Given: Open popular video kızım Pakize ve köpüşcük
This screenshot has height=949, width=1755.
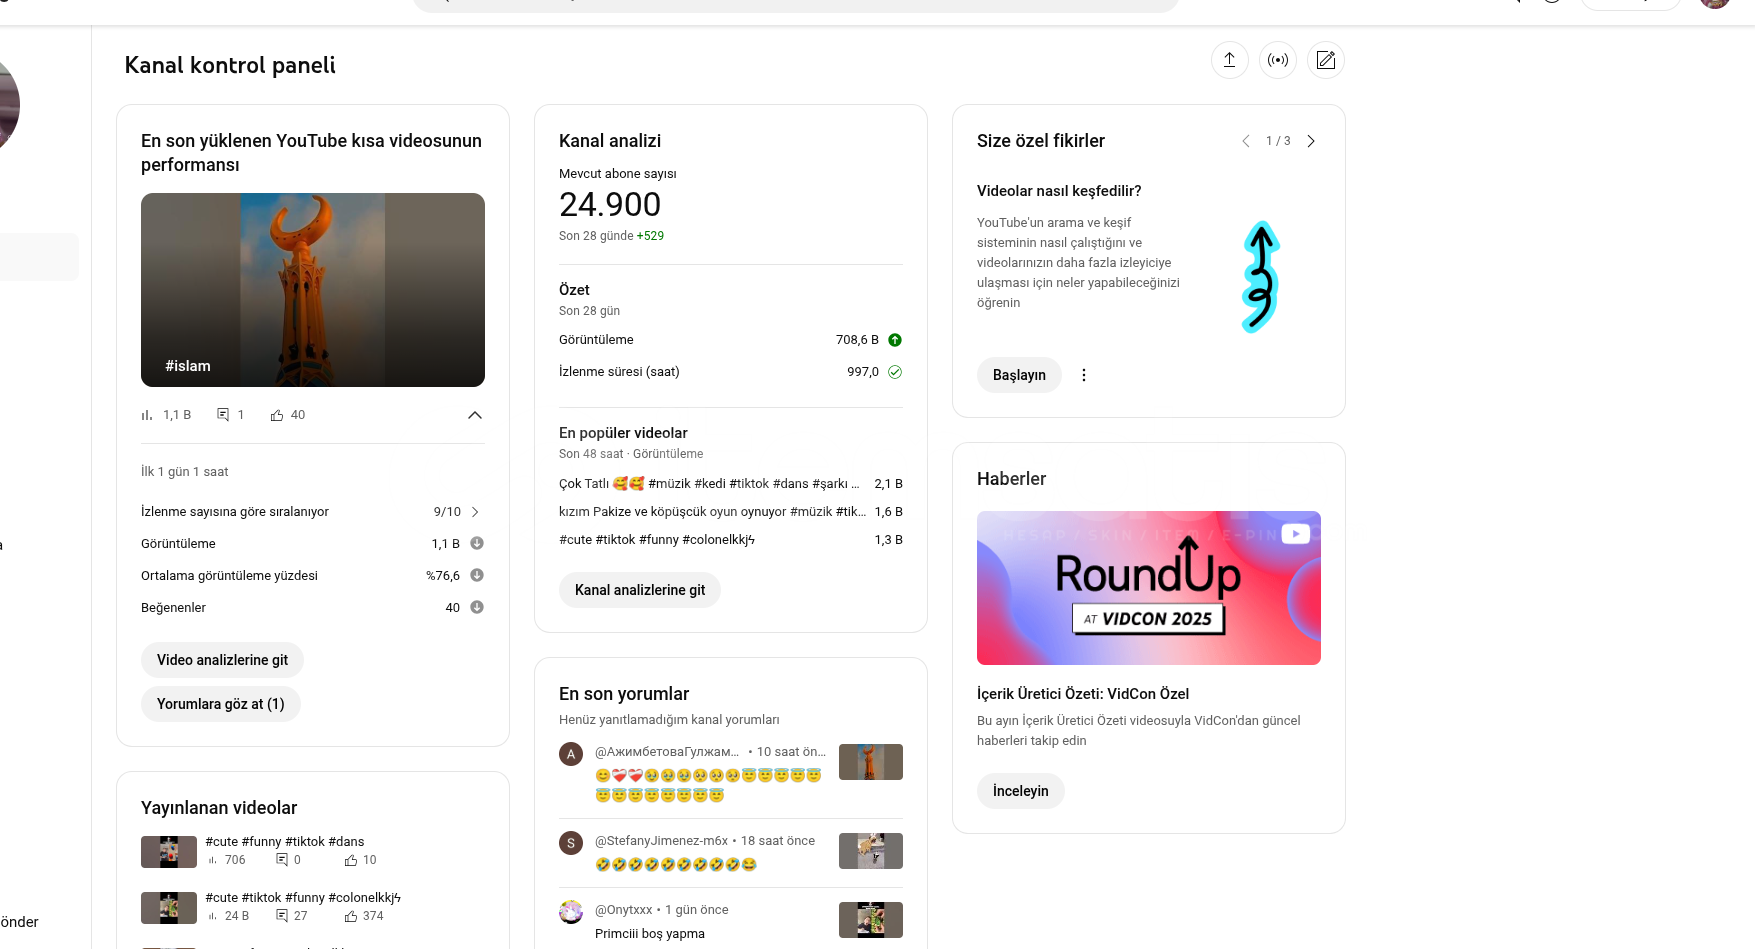Looking at the screenshot, I should (x=712, y=512).
